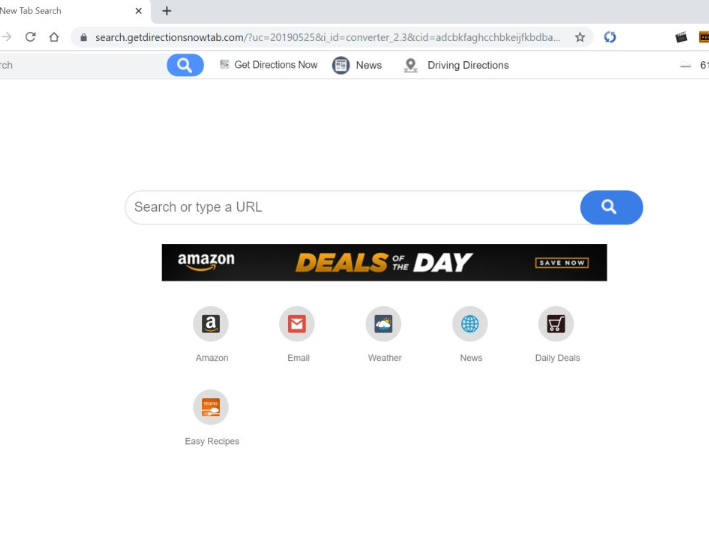Open the Email shortcut icon
This screenshot has height=553, width=709.
coord(297,324)
